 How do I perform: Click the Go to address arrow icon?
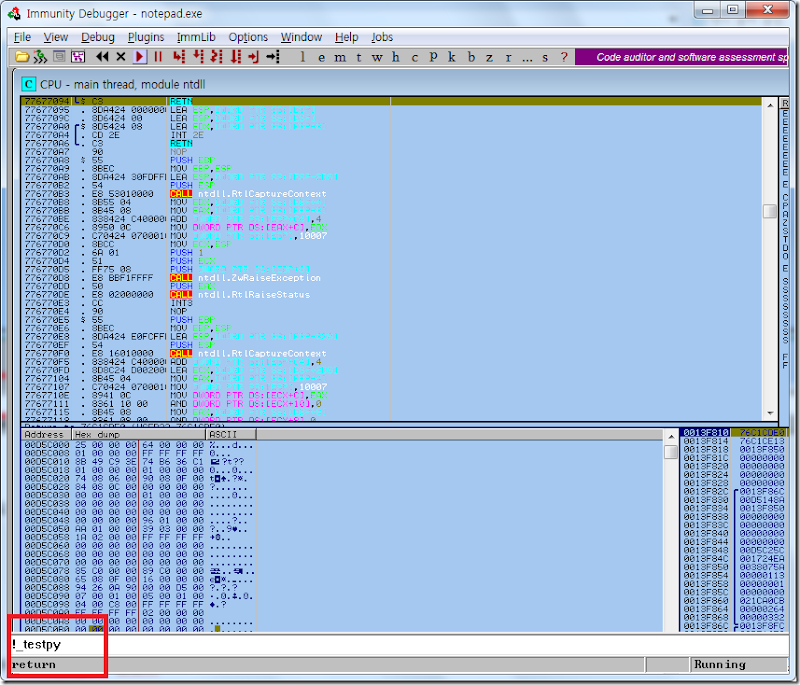click(271, 57)
